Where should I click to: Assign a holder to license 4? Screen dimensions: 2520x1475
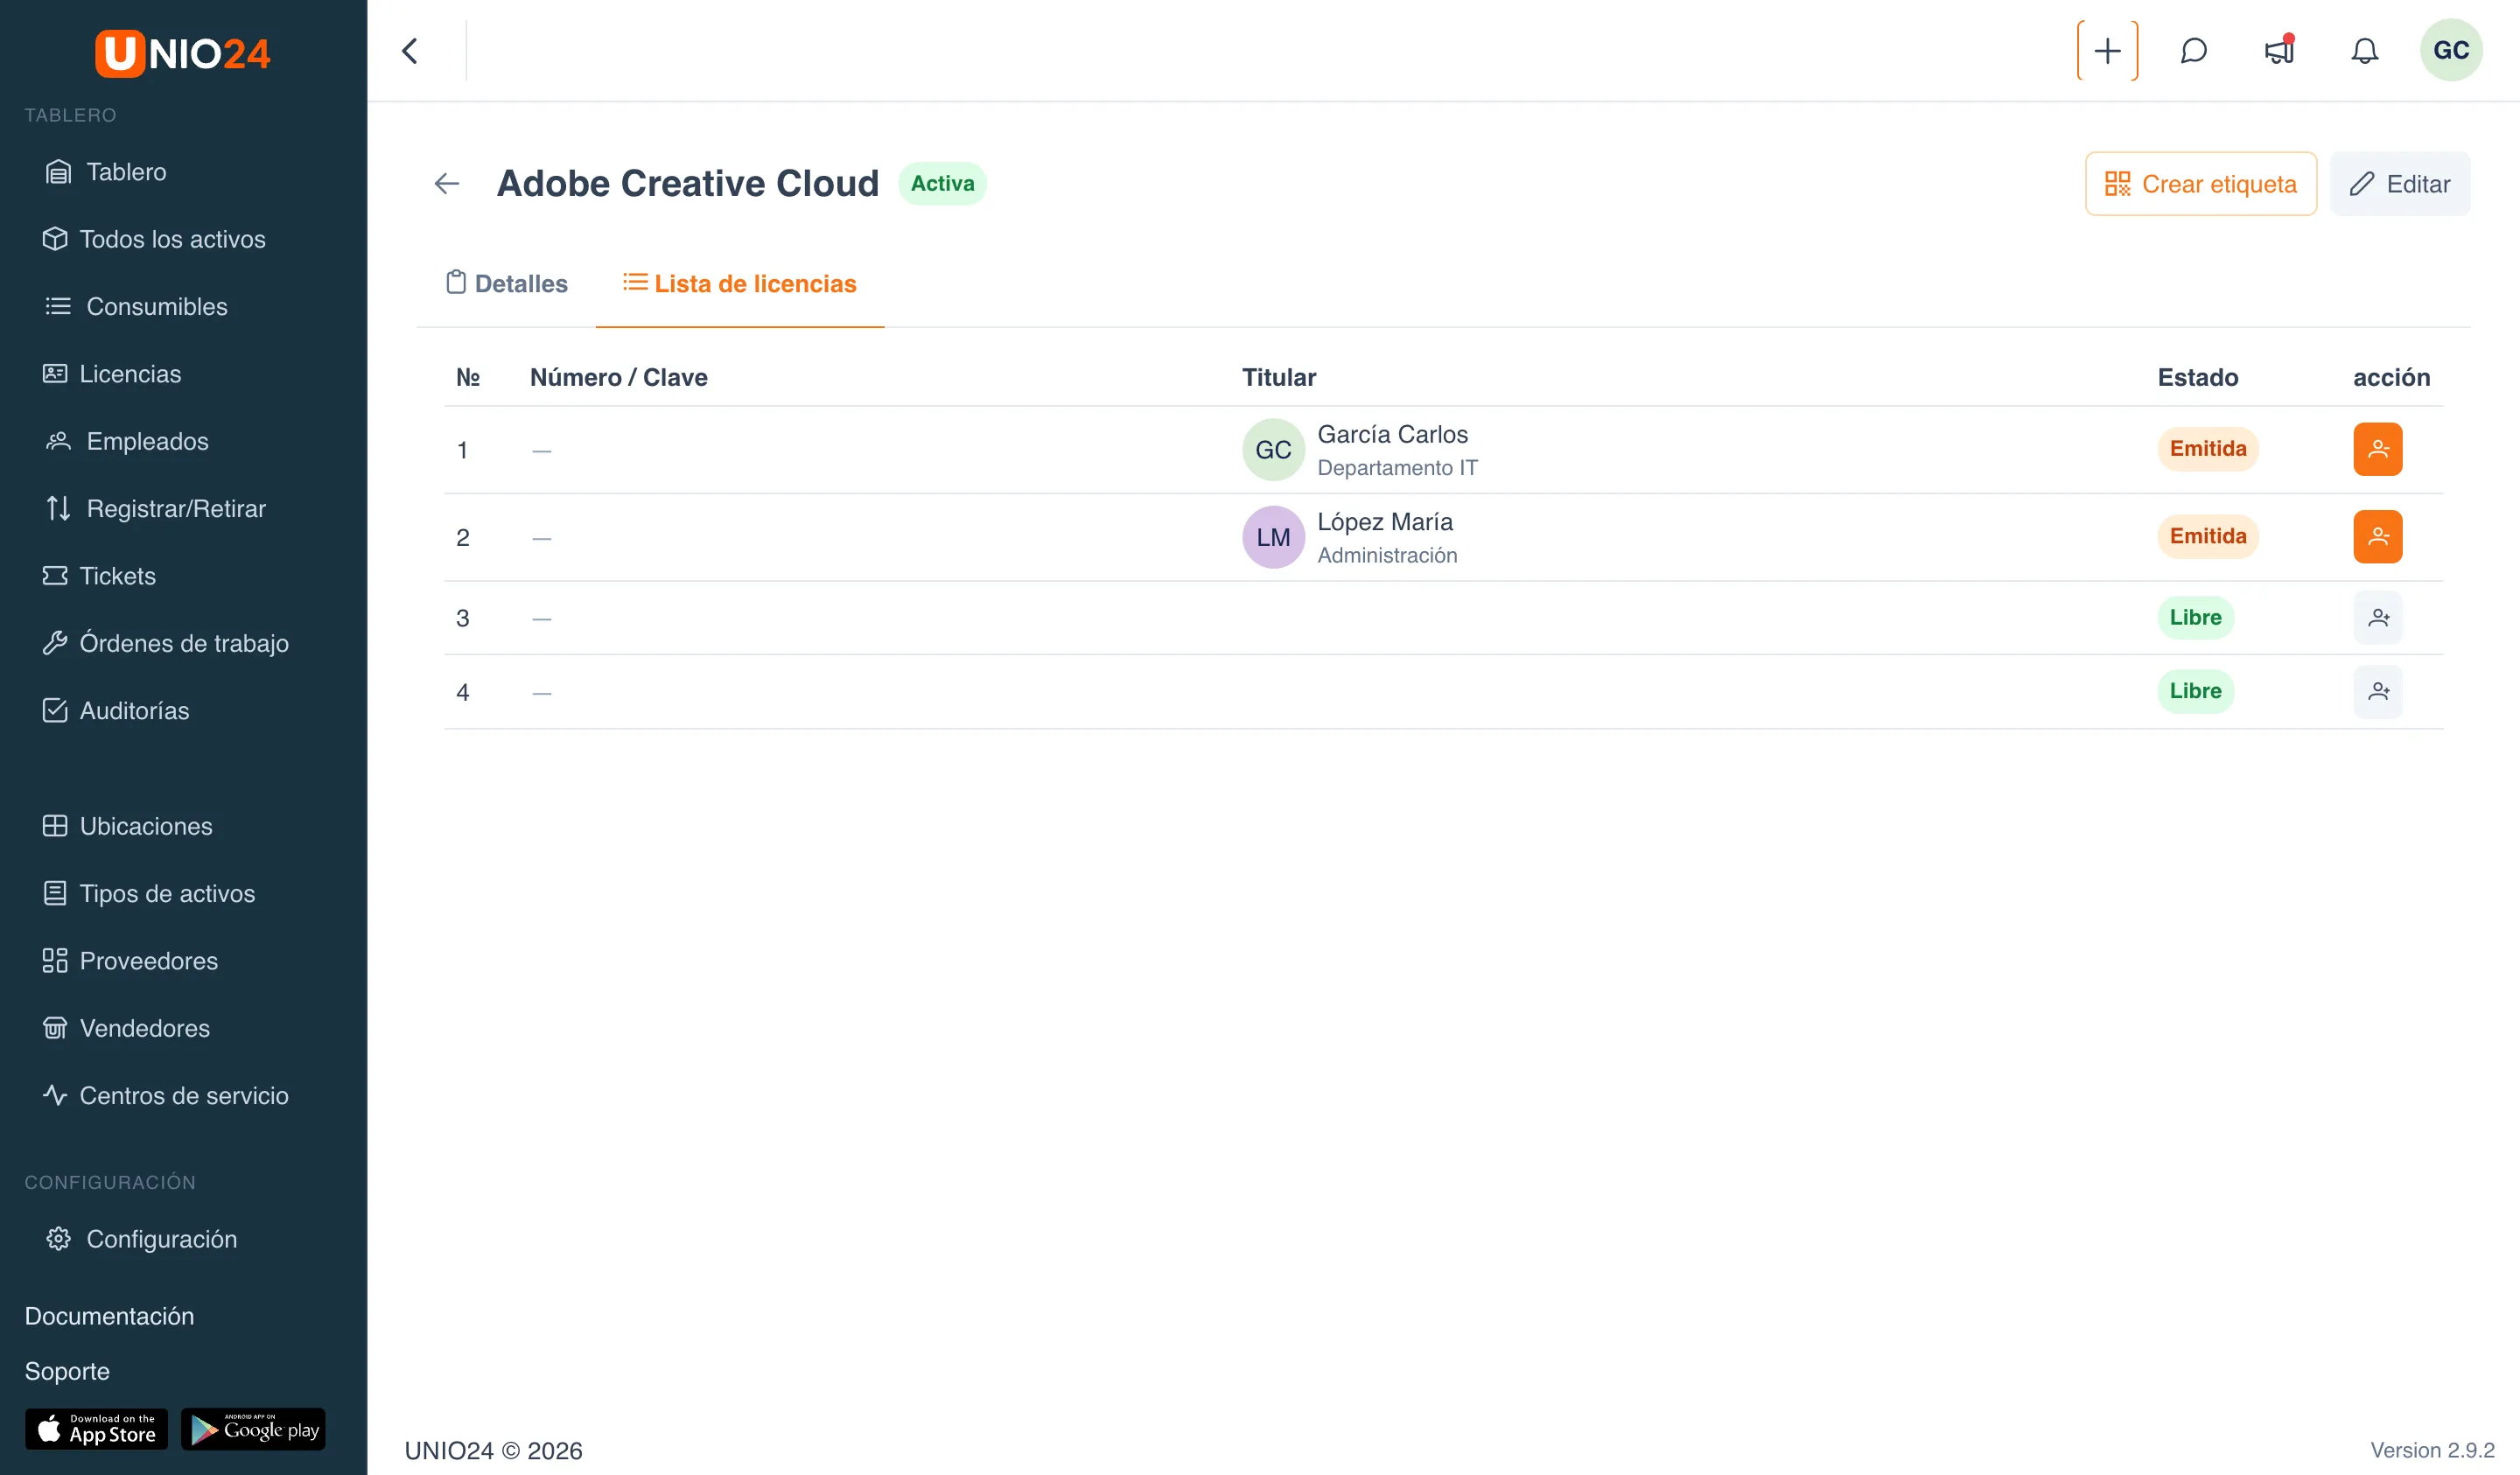[2377, 691]
